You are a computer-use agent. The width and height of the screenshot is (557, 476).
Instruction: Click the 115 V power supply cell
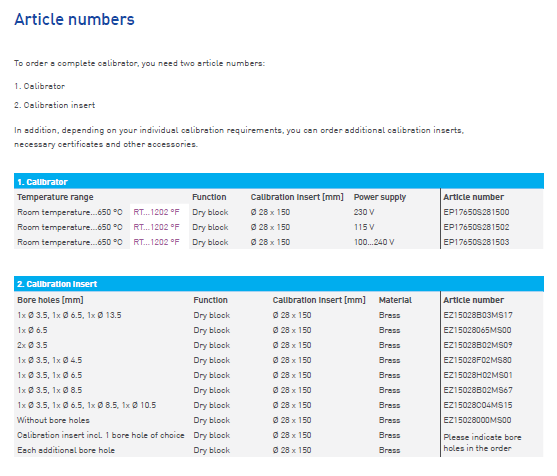(x=364, y=227)
